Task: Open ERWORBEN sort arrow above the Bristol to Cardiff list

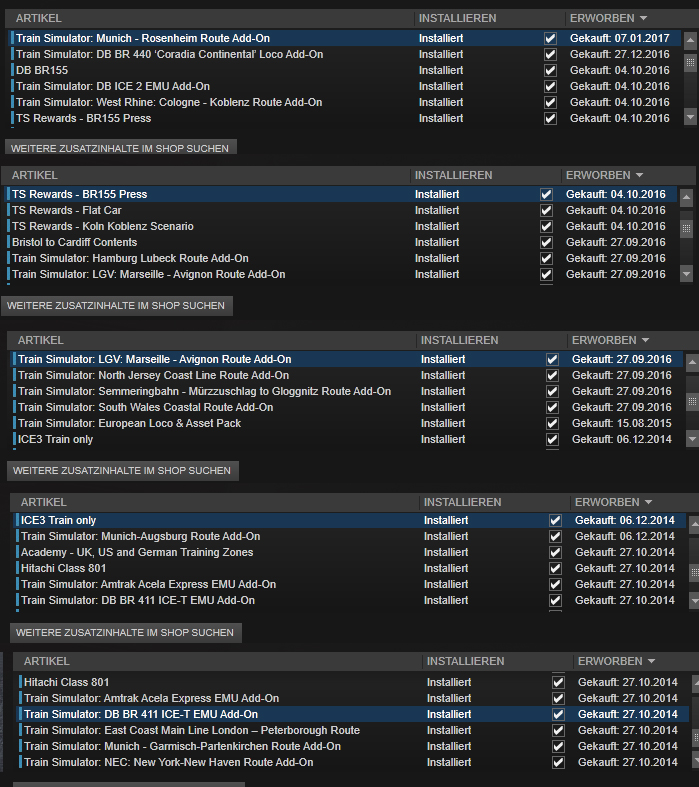Action: click(x=639, y=175)
